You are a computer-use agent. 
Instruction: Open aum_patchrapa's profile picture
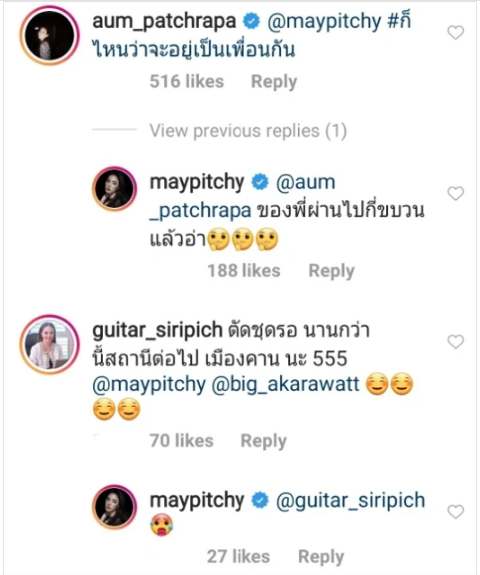[50, 36]
